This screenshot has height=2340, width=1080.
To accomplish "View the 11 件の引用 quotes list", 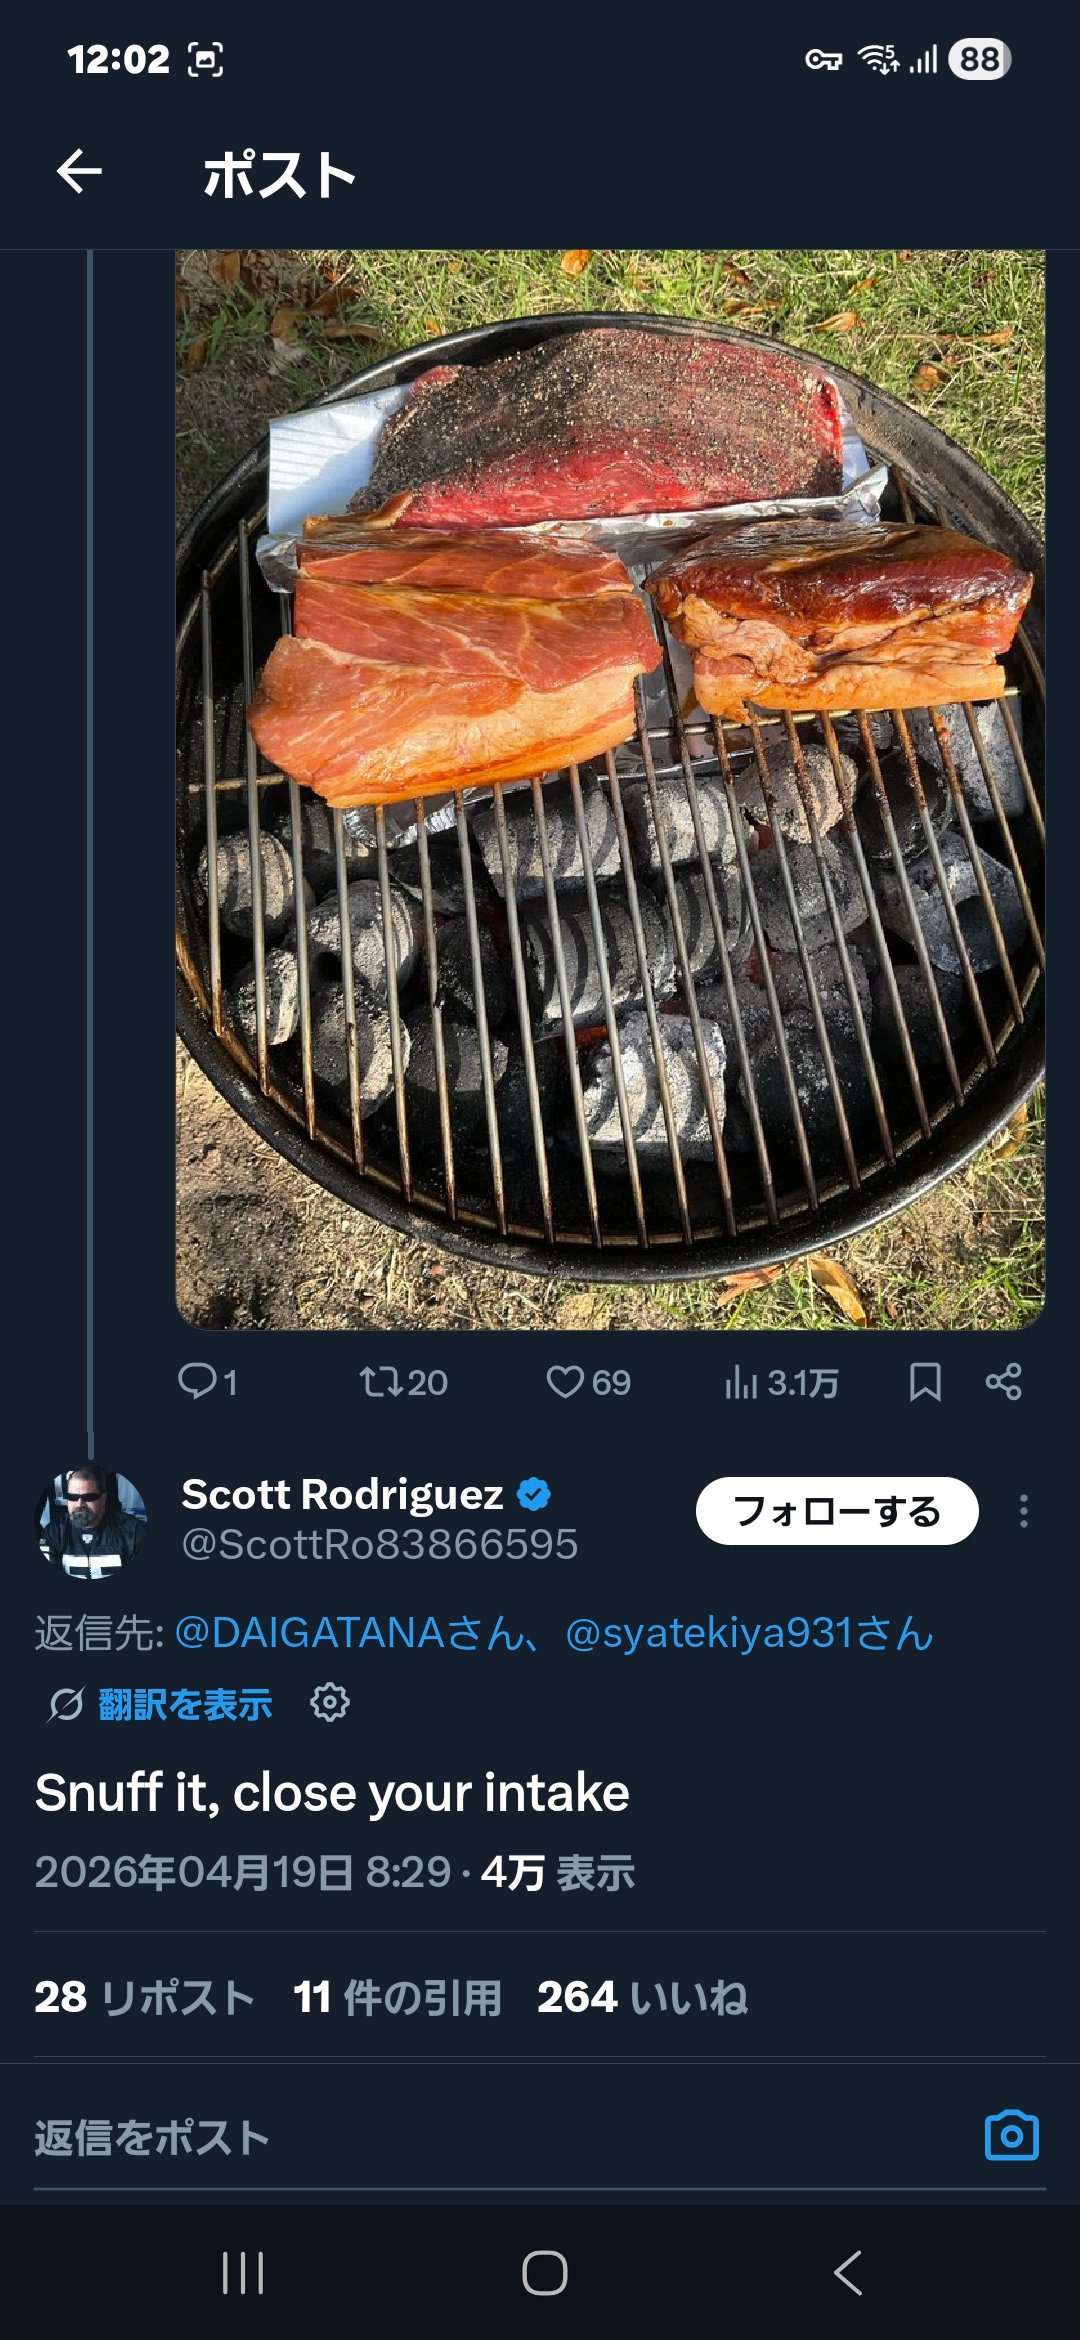I will coord(397,1997).
